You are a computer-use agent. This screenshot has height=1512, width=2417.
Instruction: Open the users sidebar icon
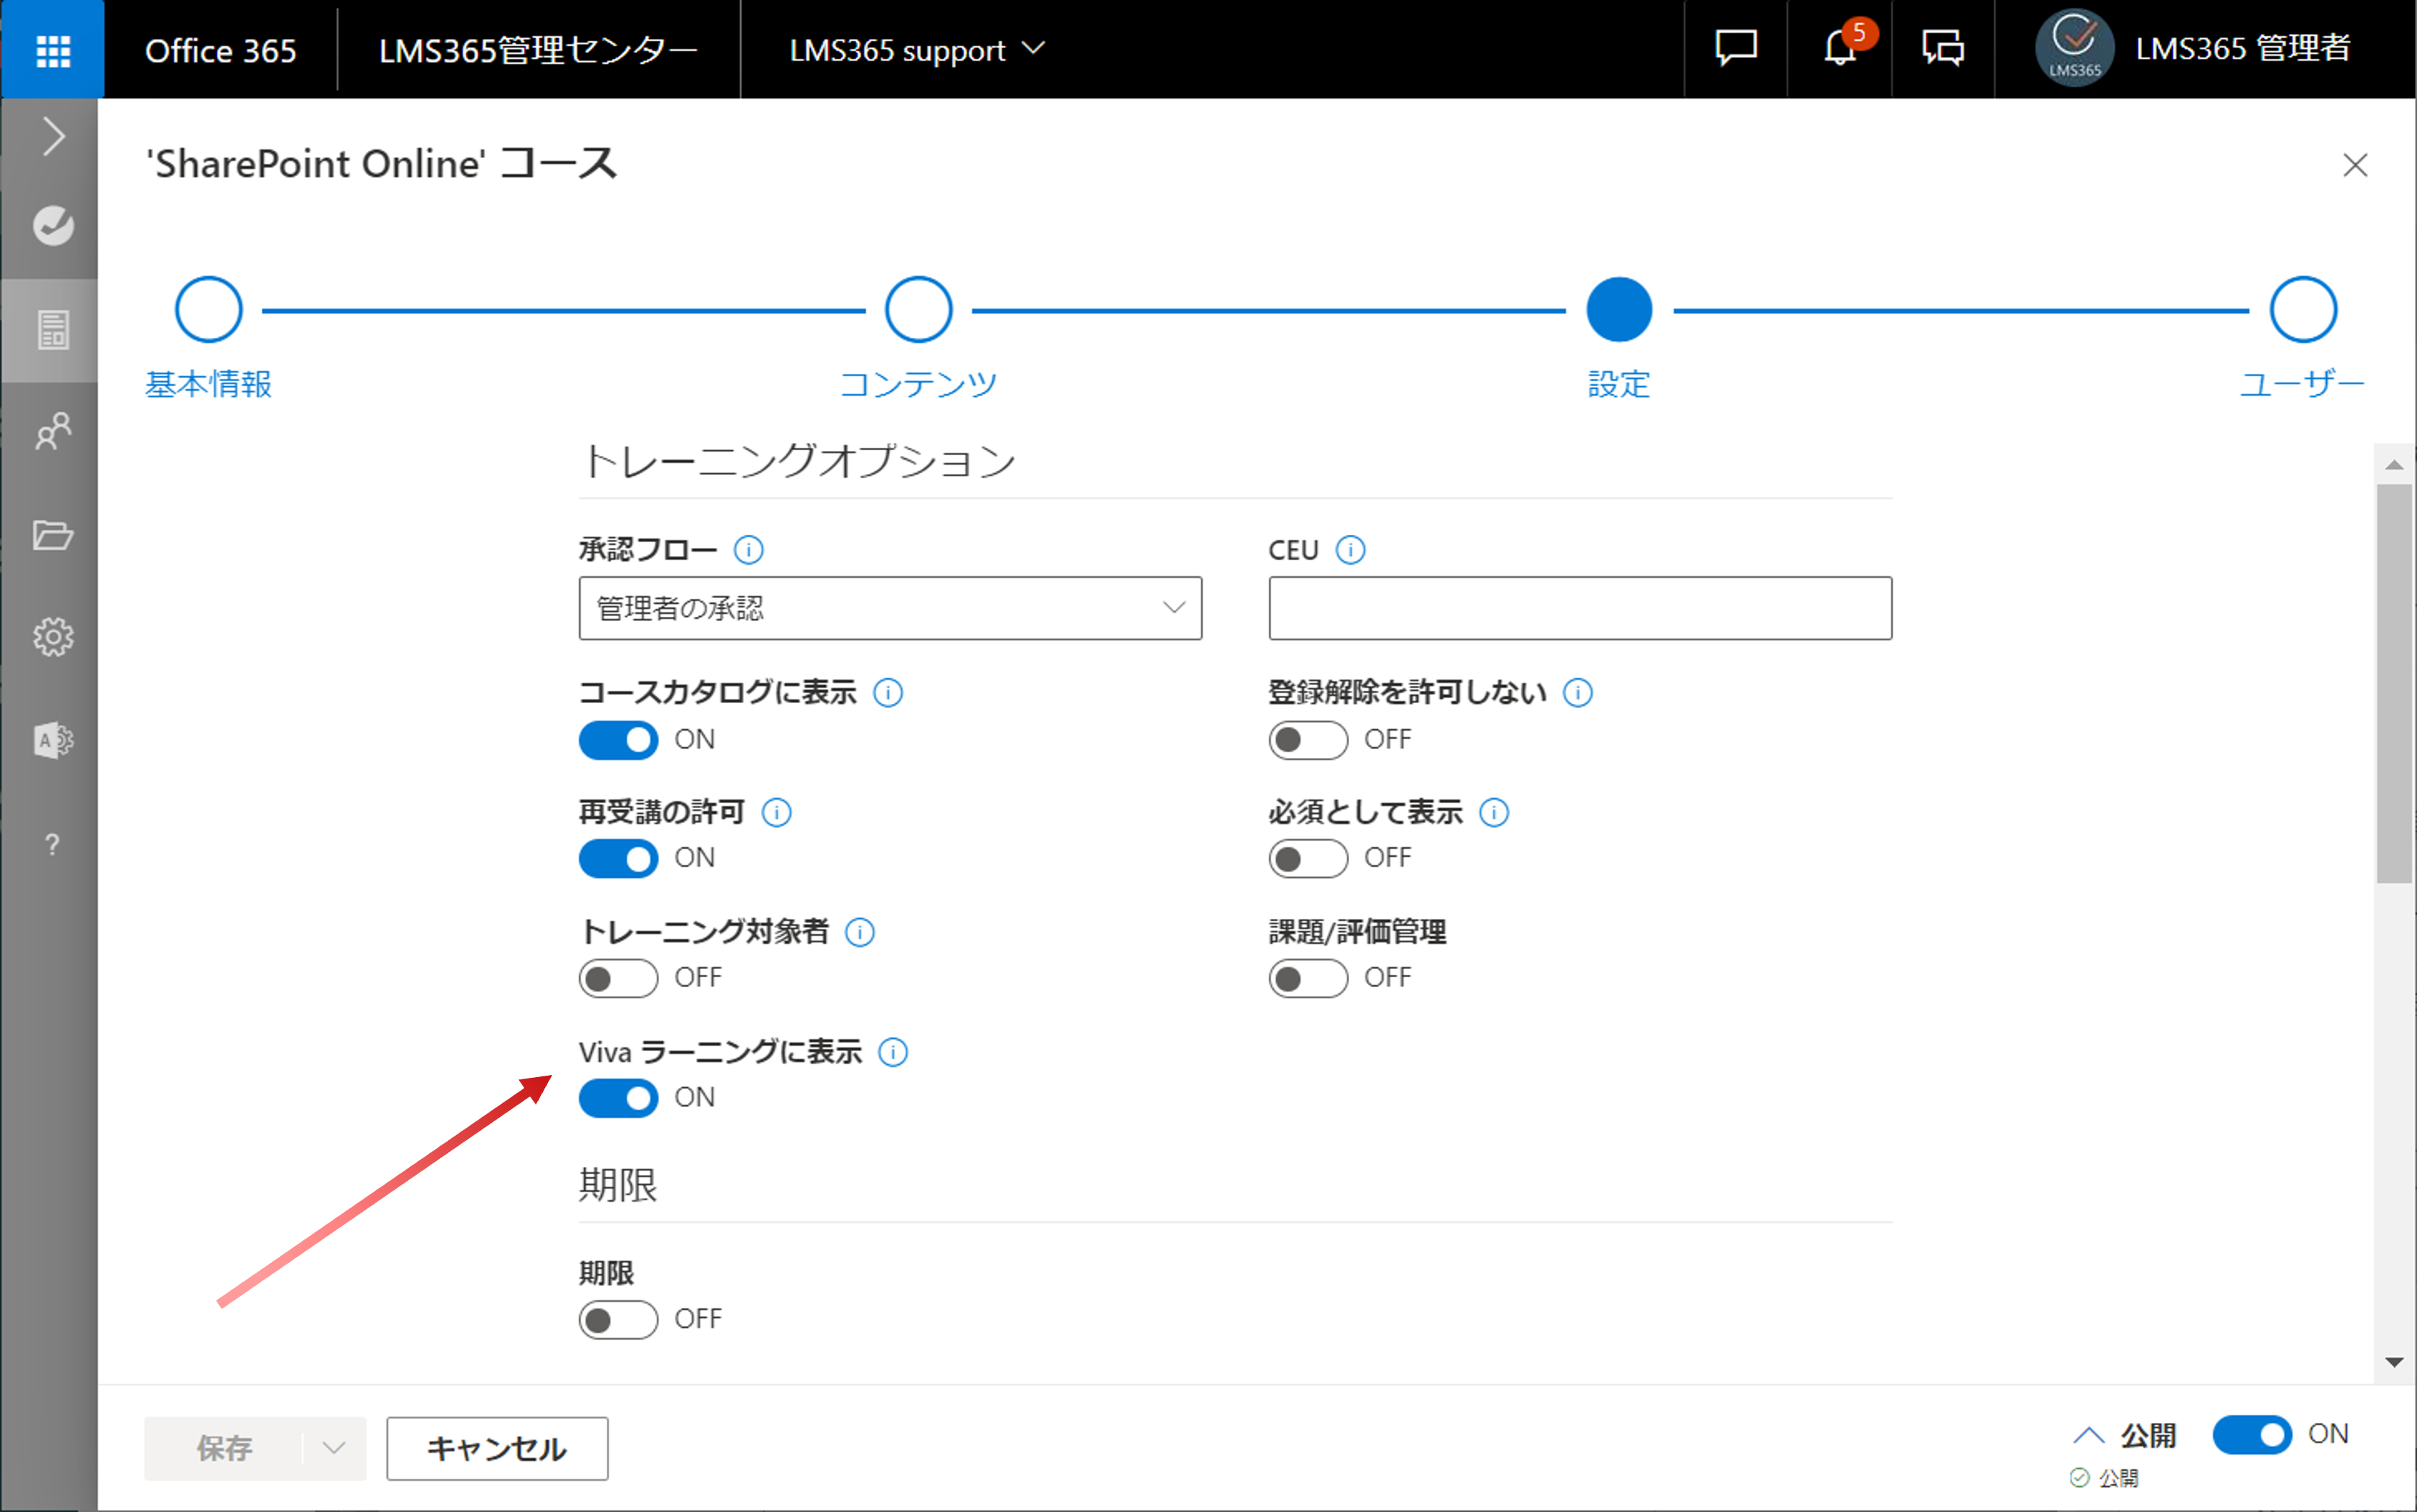(52, 432)
